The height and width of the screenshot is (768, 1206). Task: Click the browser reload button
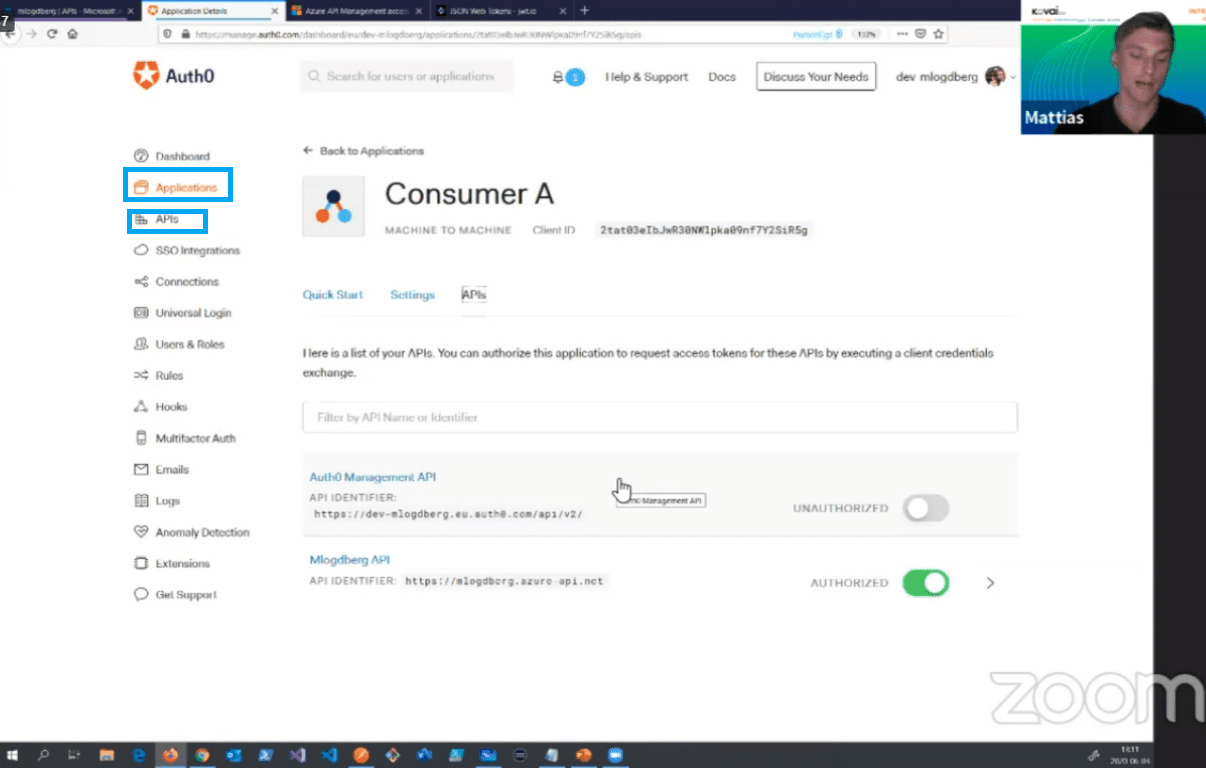coord(52,33)
